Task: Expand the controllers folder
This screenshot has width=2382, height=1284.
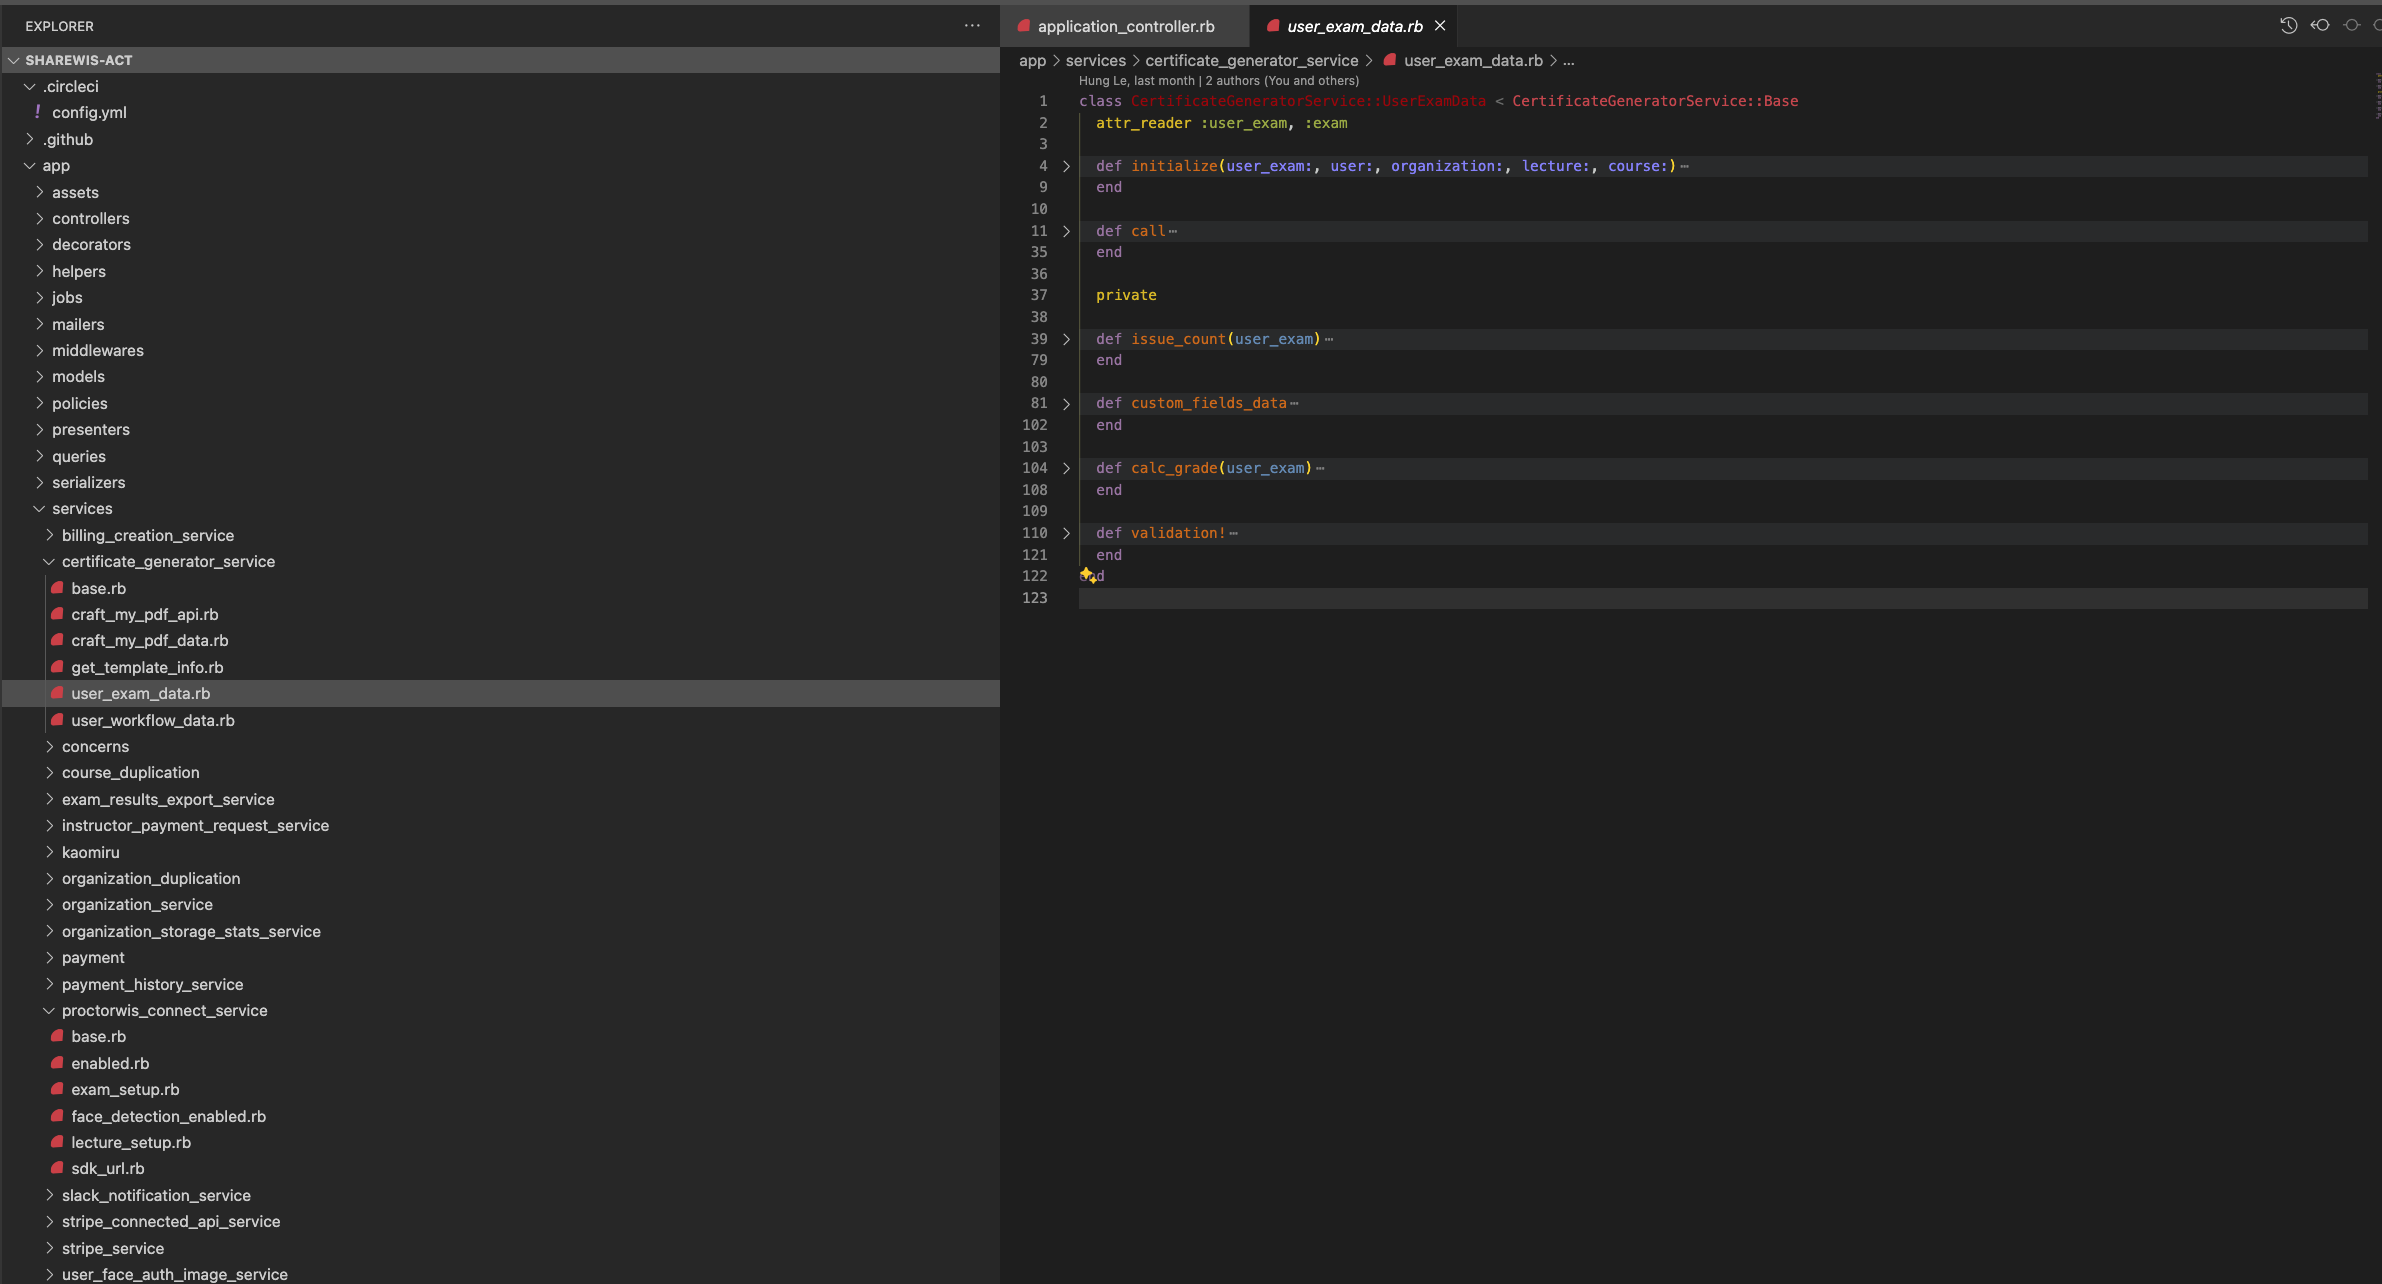Action: tap(500, 218)
